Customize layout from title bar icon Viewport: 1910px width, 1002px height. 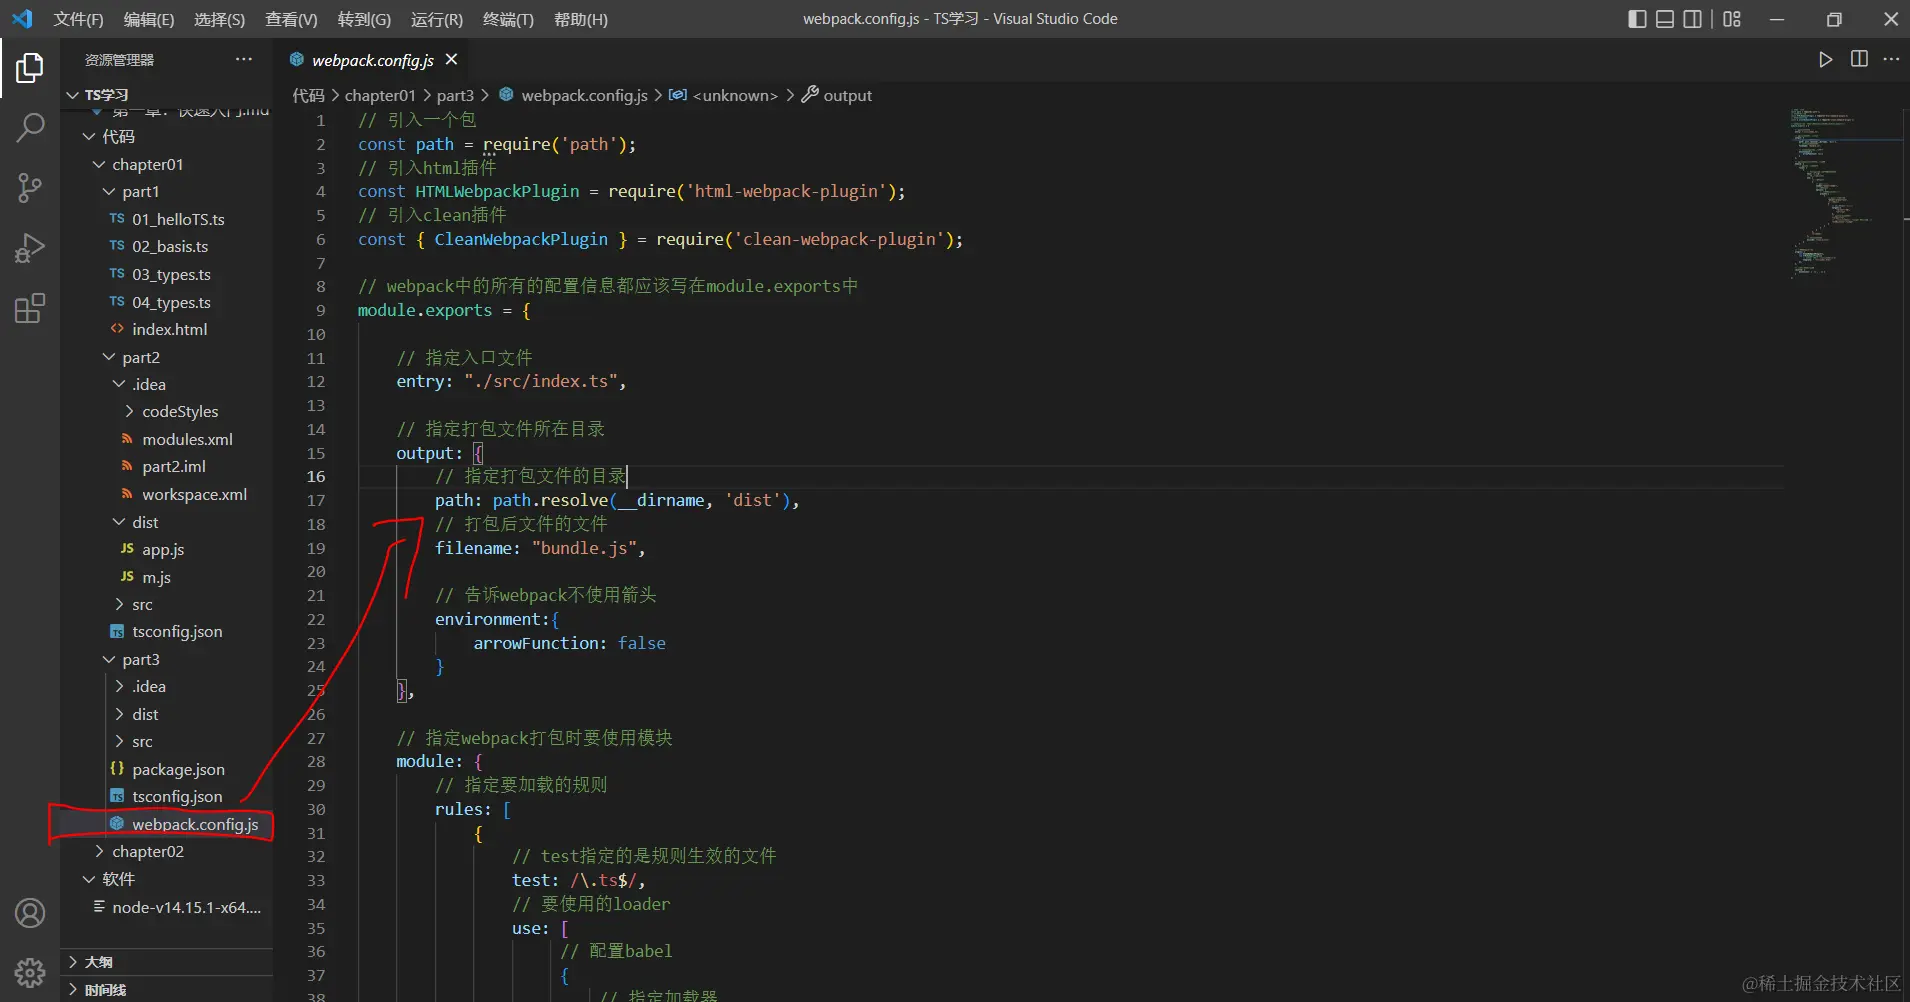click(1732, 19)
